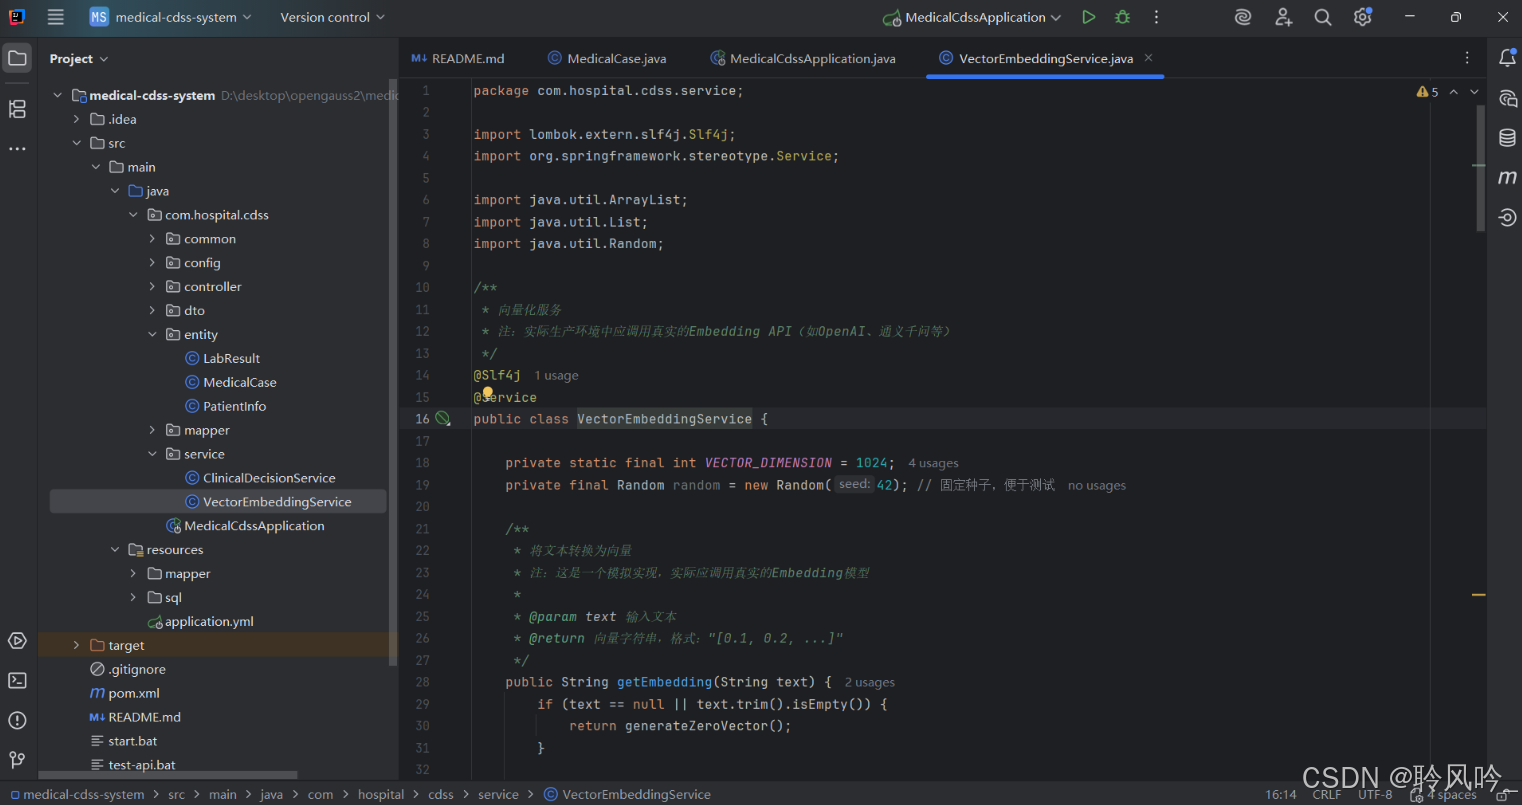Close the VectorEmbeddingService.java tab
The width and height of the screenshot is (1522, 805).
(1149, 58)
